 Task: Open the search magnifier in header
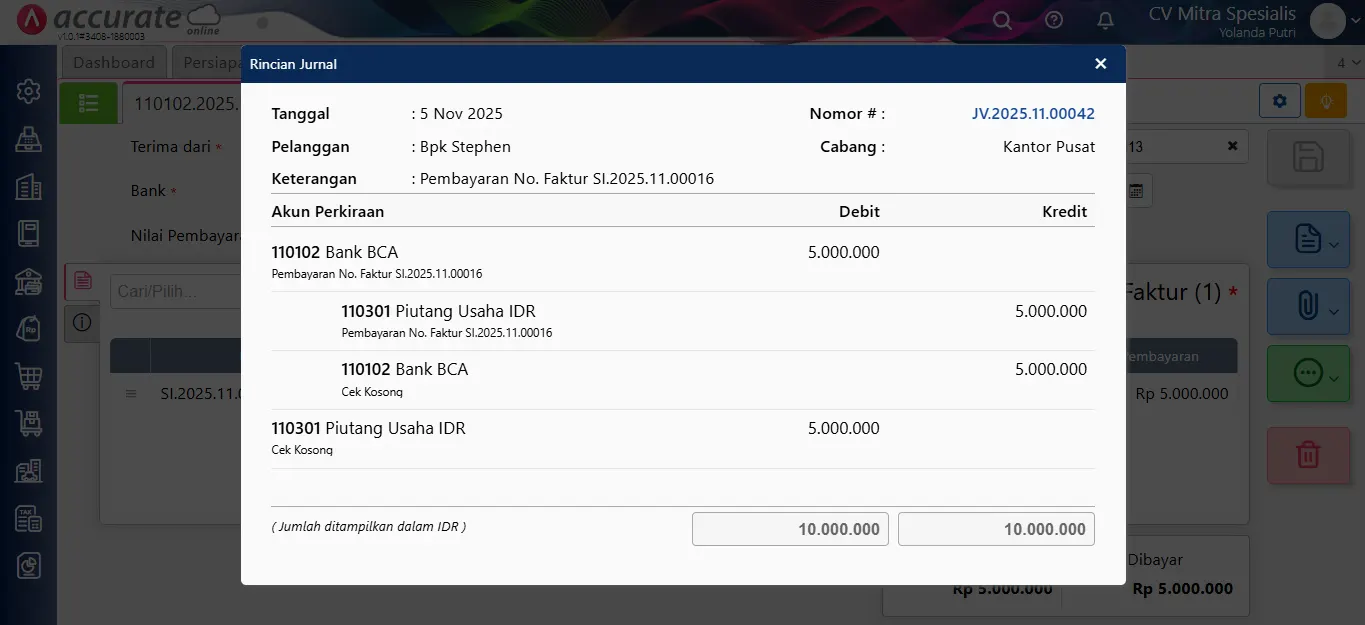(x=1002, y=20)
